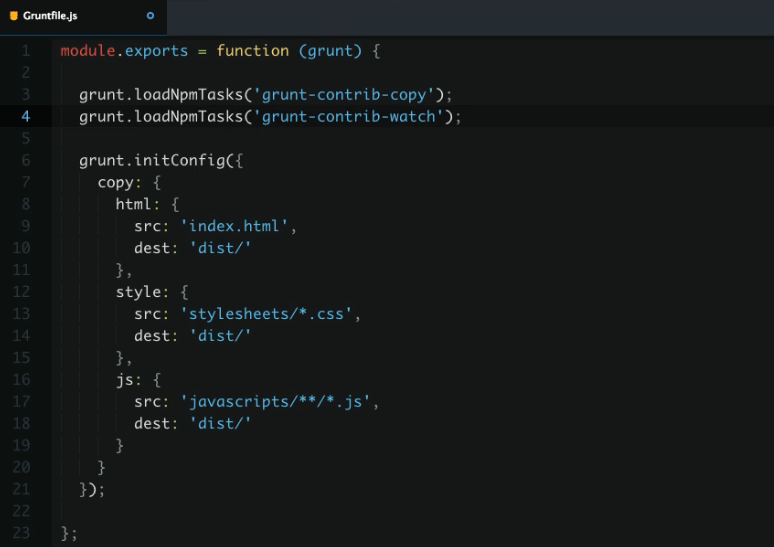Click the 'javascripts/**/*.js' string
This screenshot has height=547, width=774.
pos(275,402)
